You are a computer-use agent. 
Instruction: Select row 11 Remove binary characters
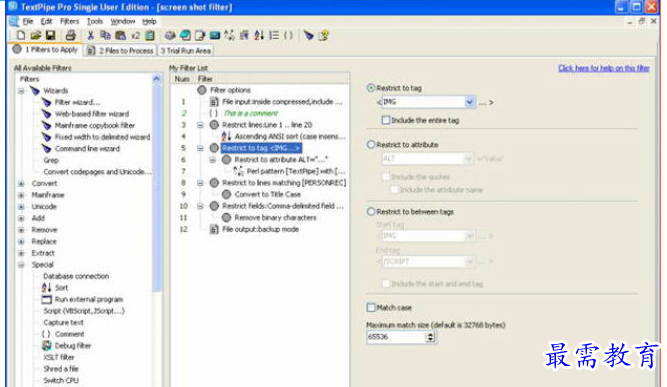[x=275, y=218]
